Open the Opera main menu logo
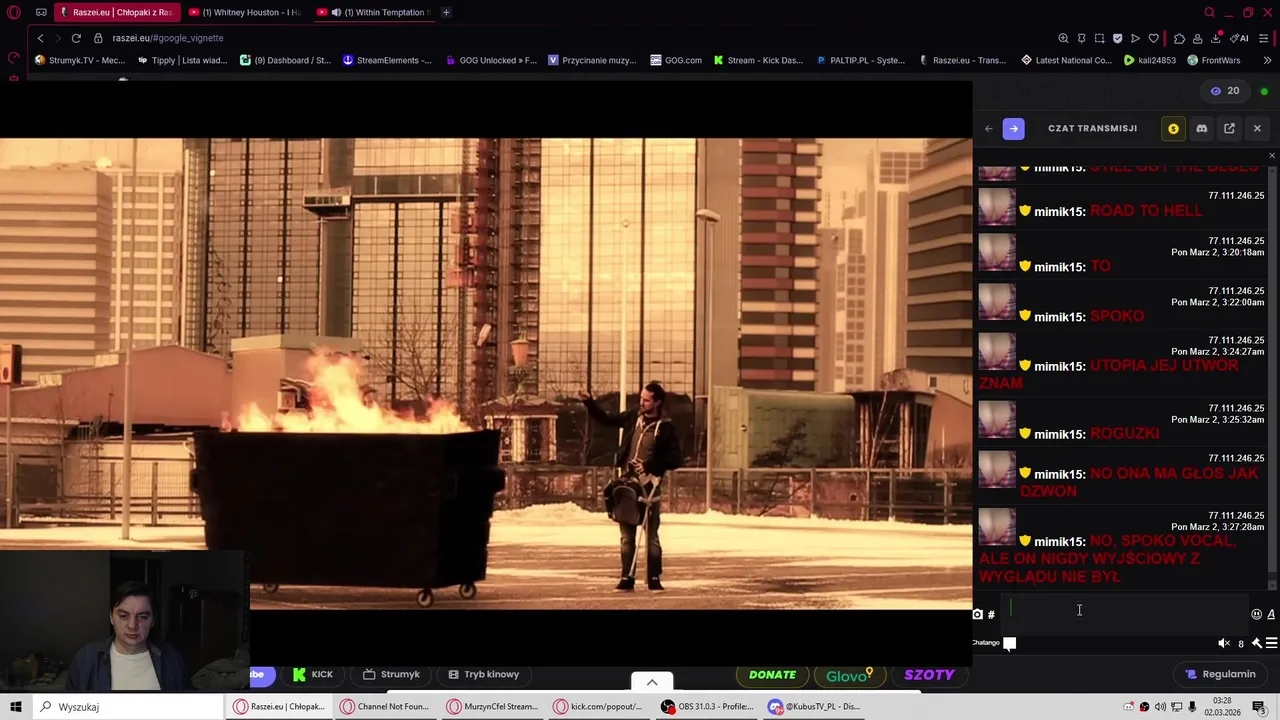1280x720 pixels. pos(14,12)
